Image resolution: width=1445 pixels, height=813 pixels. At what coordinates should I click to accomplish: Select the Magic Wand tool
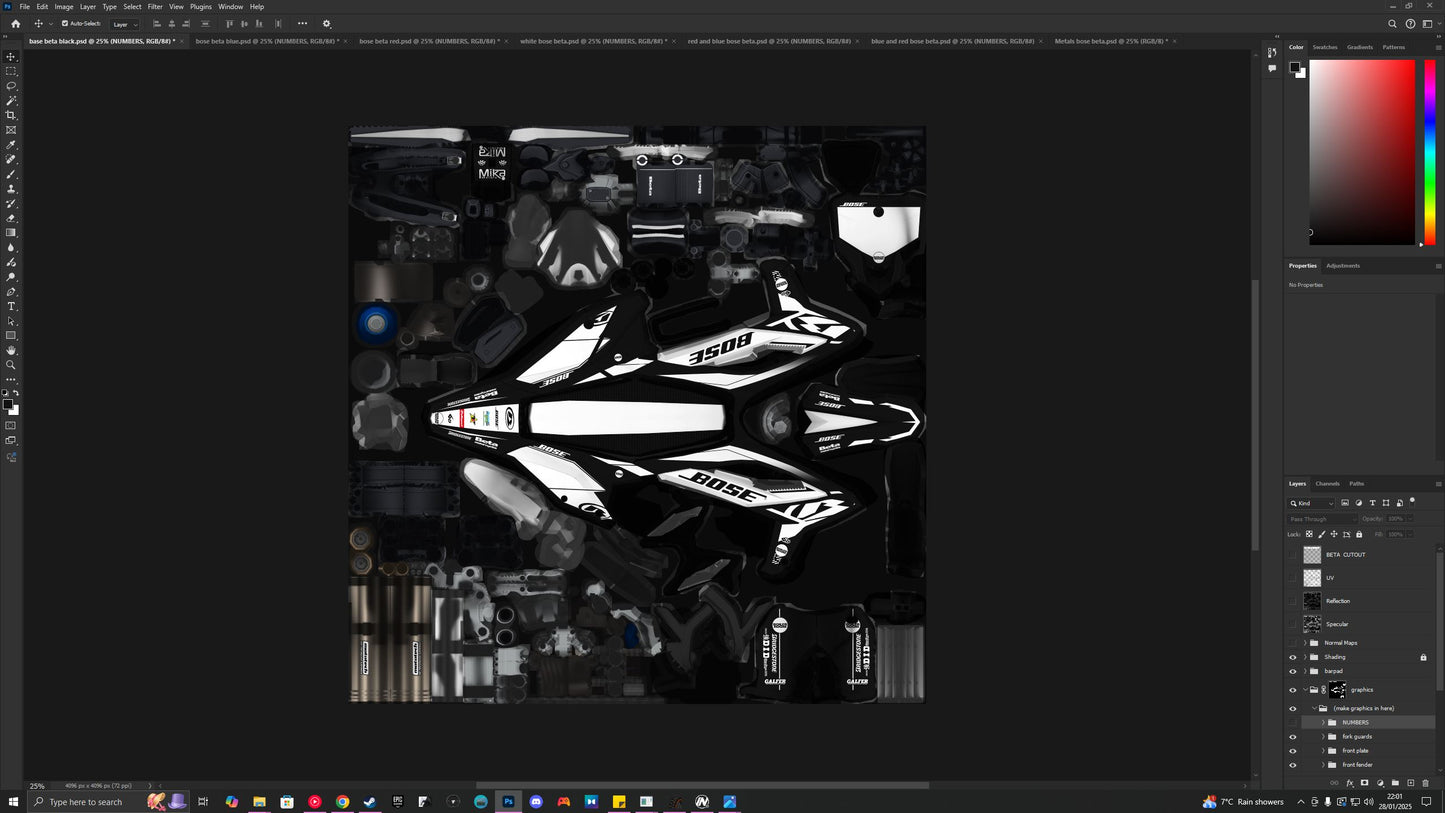pos(11,101)
